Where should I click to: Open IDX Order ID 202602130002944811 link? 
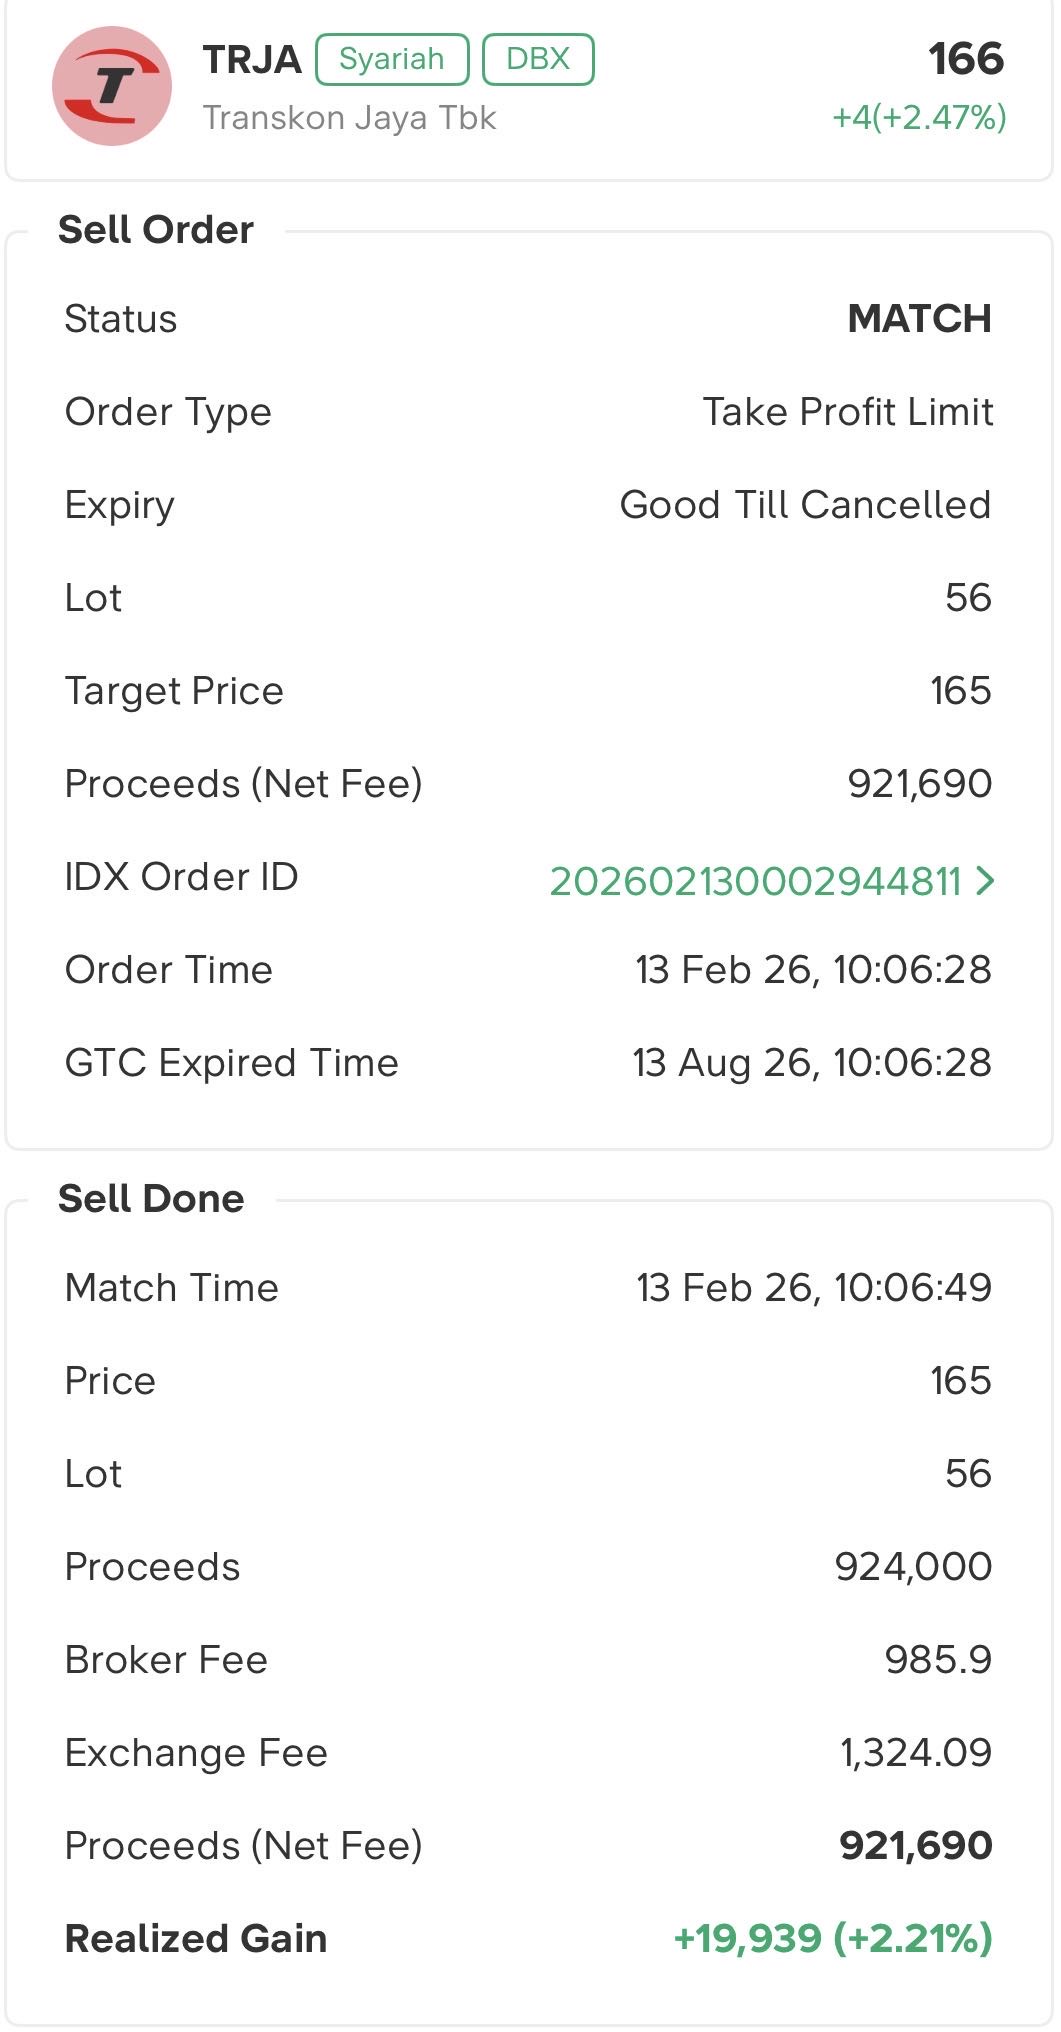click(x=755, y=881)
